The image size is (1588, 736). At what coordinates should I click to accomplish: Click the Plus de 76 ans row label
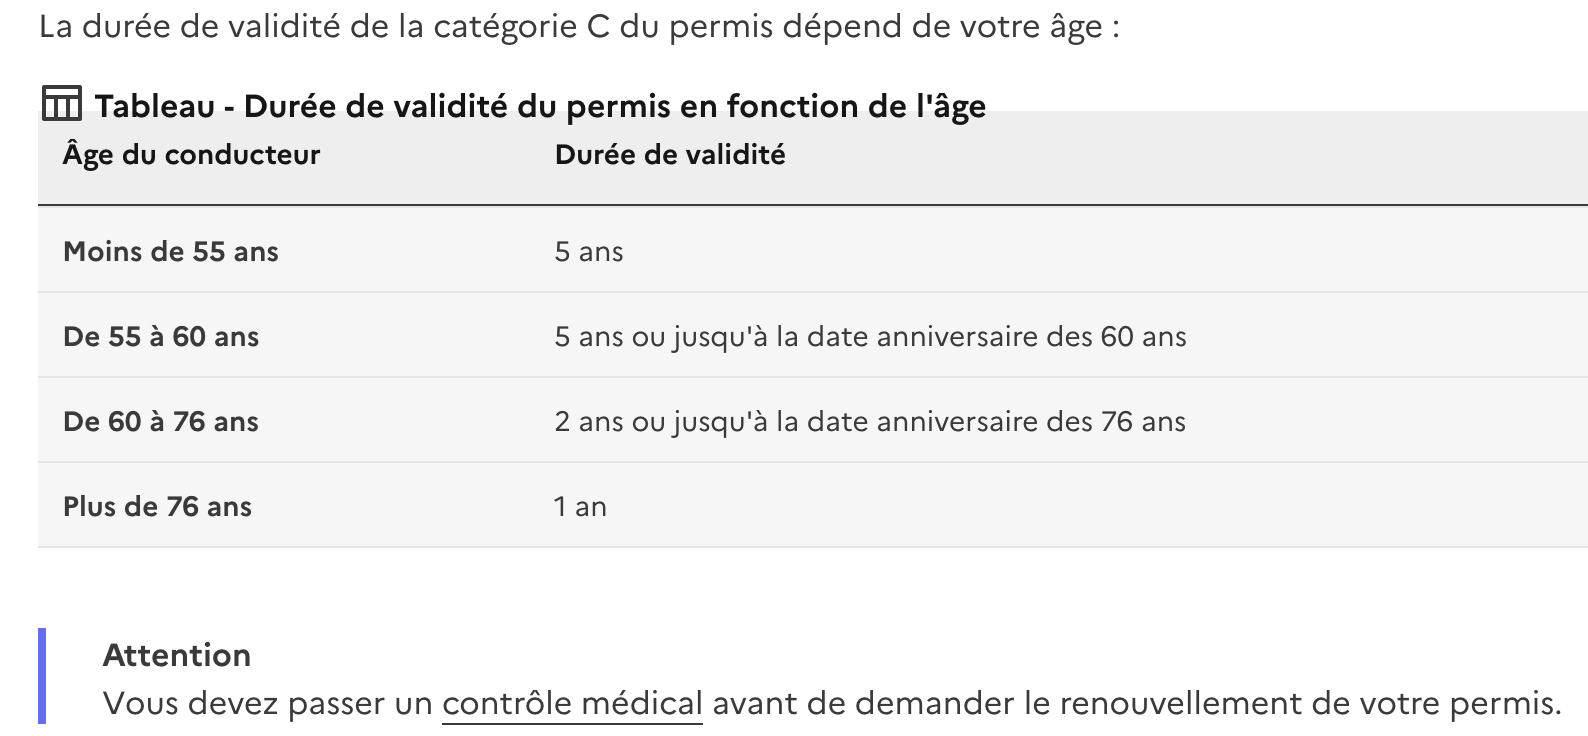pos(157,506)
